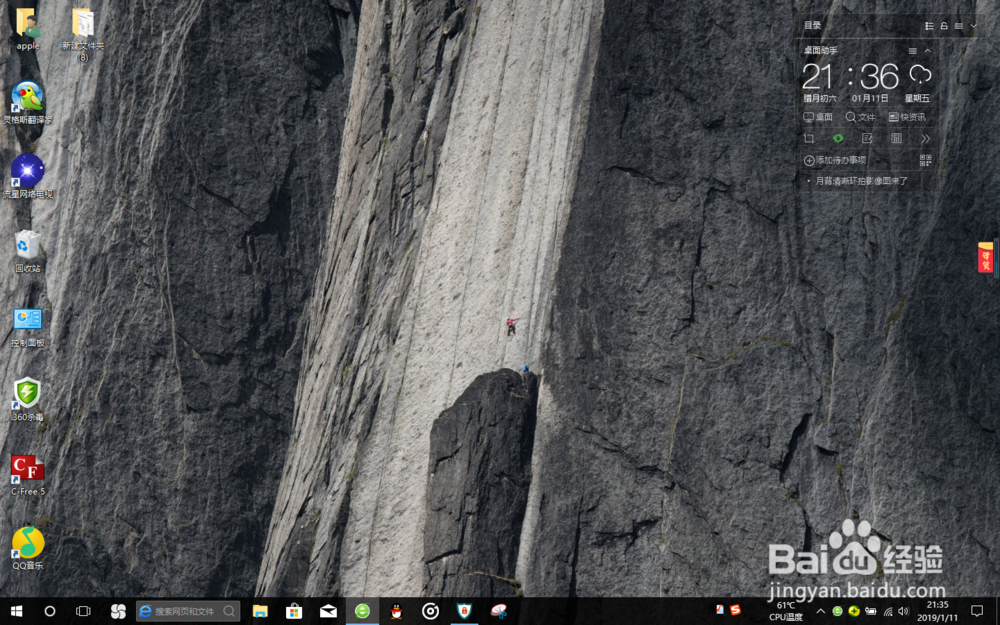This screenshot has height=625, width=1000.
Task: Open the notes edit icon
Action: click(x=867, y=138)
